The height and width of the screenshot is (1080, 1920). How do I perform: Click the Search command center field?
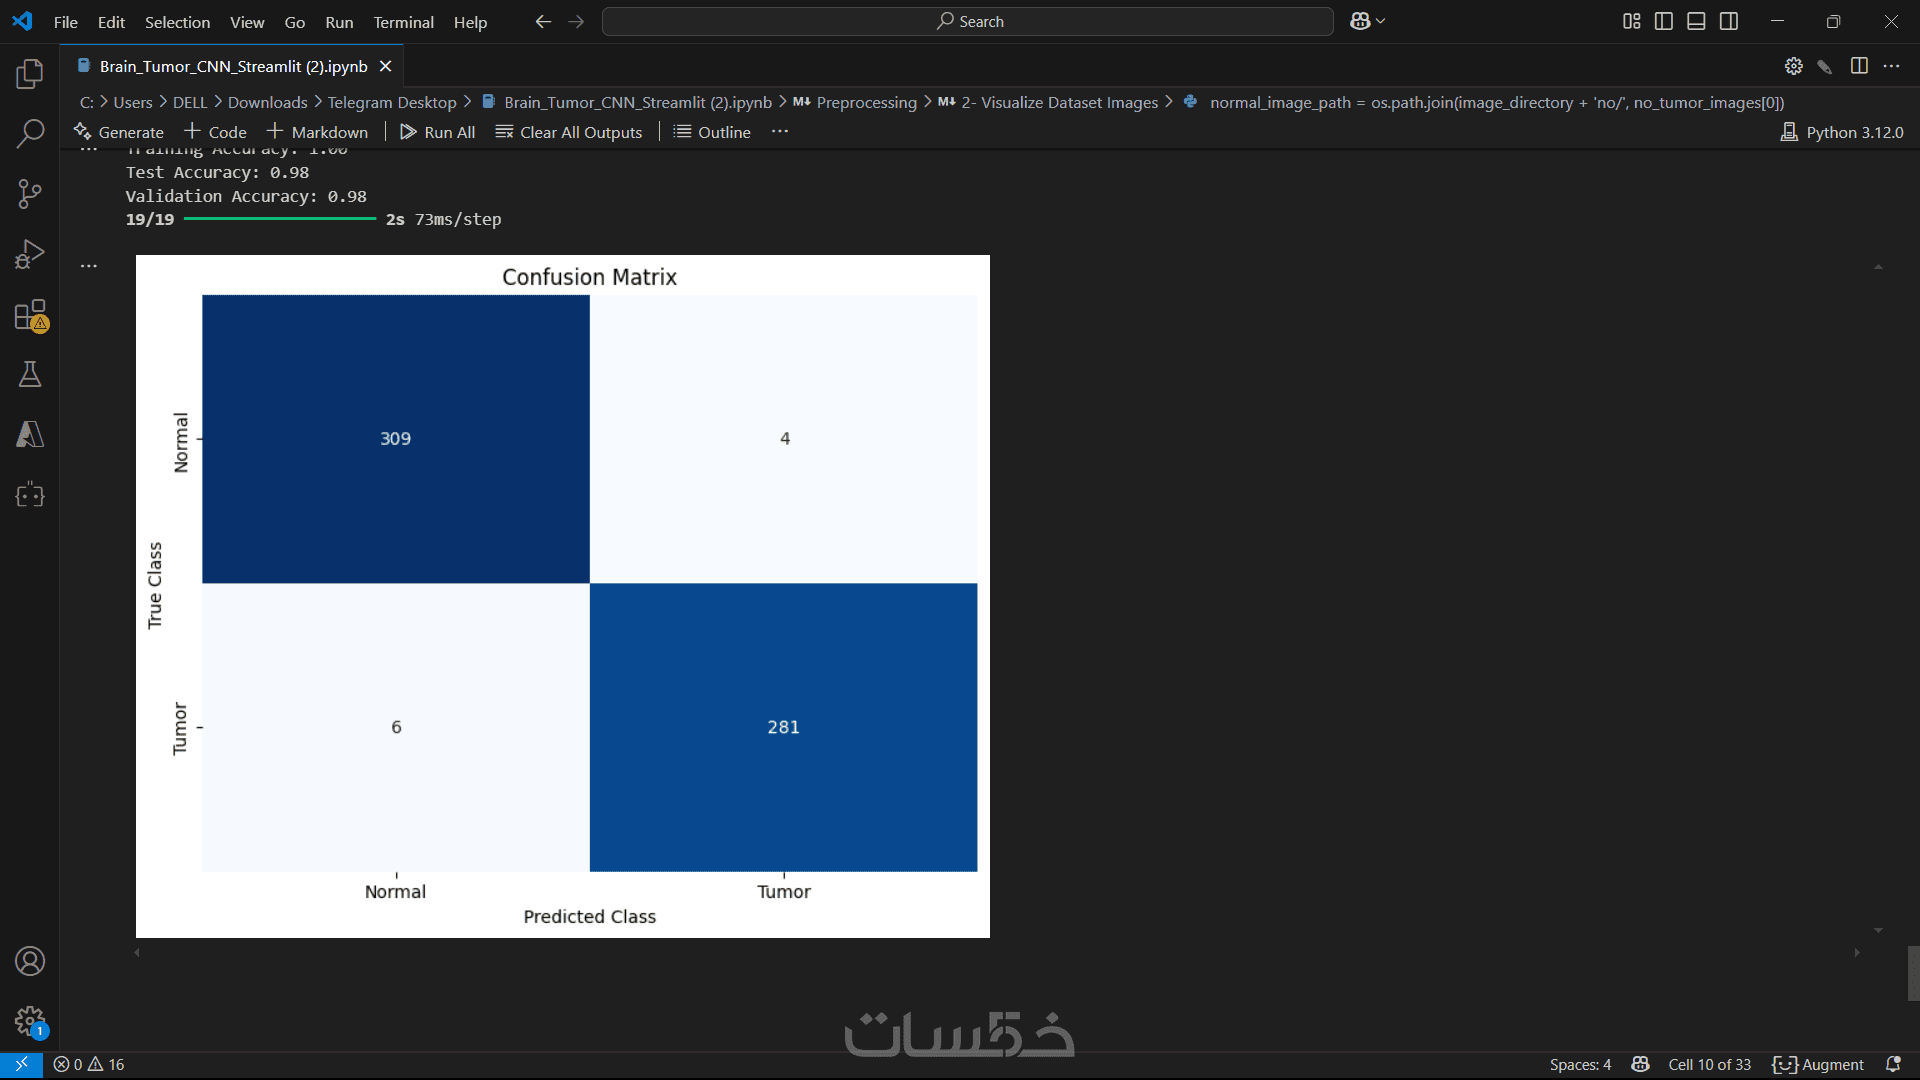click(967, 21)
